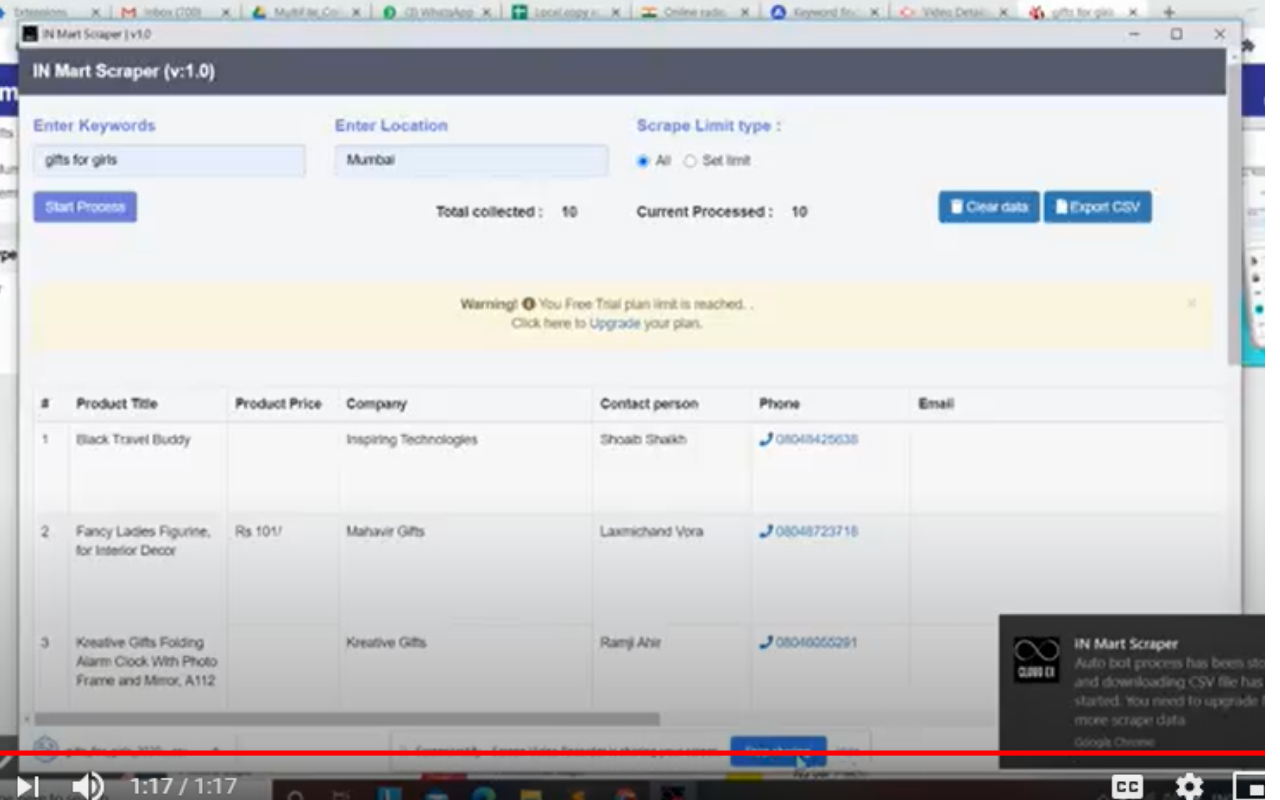Image resolution: width=1280 pixels, height=800 pixels.
Task: Open the video player settings gear
Action: (x=1188, y=786)
